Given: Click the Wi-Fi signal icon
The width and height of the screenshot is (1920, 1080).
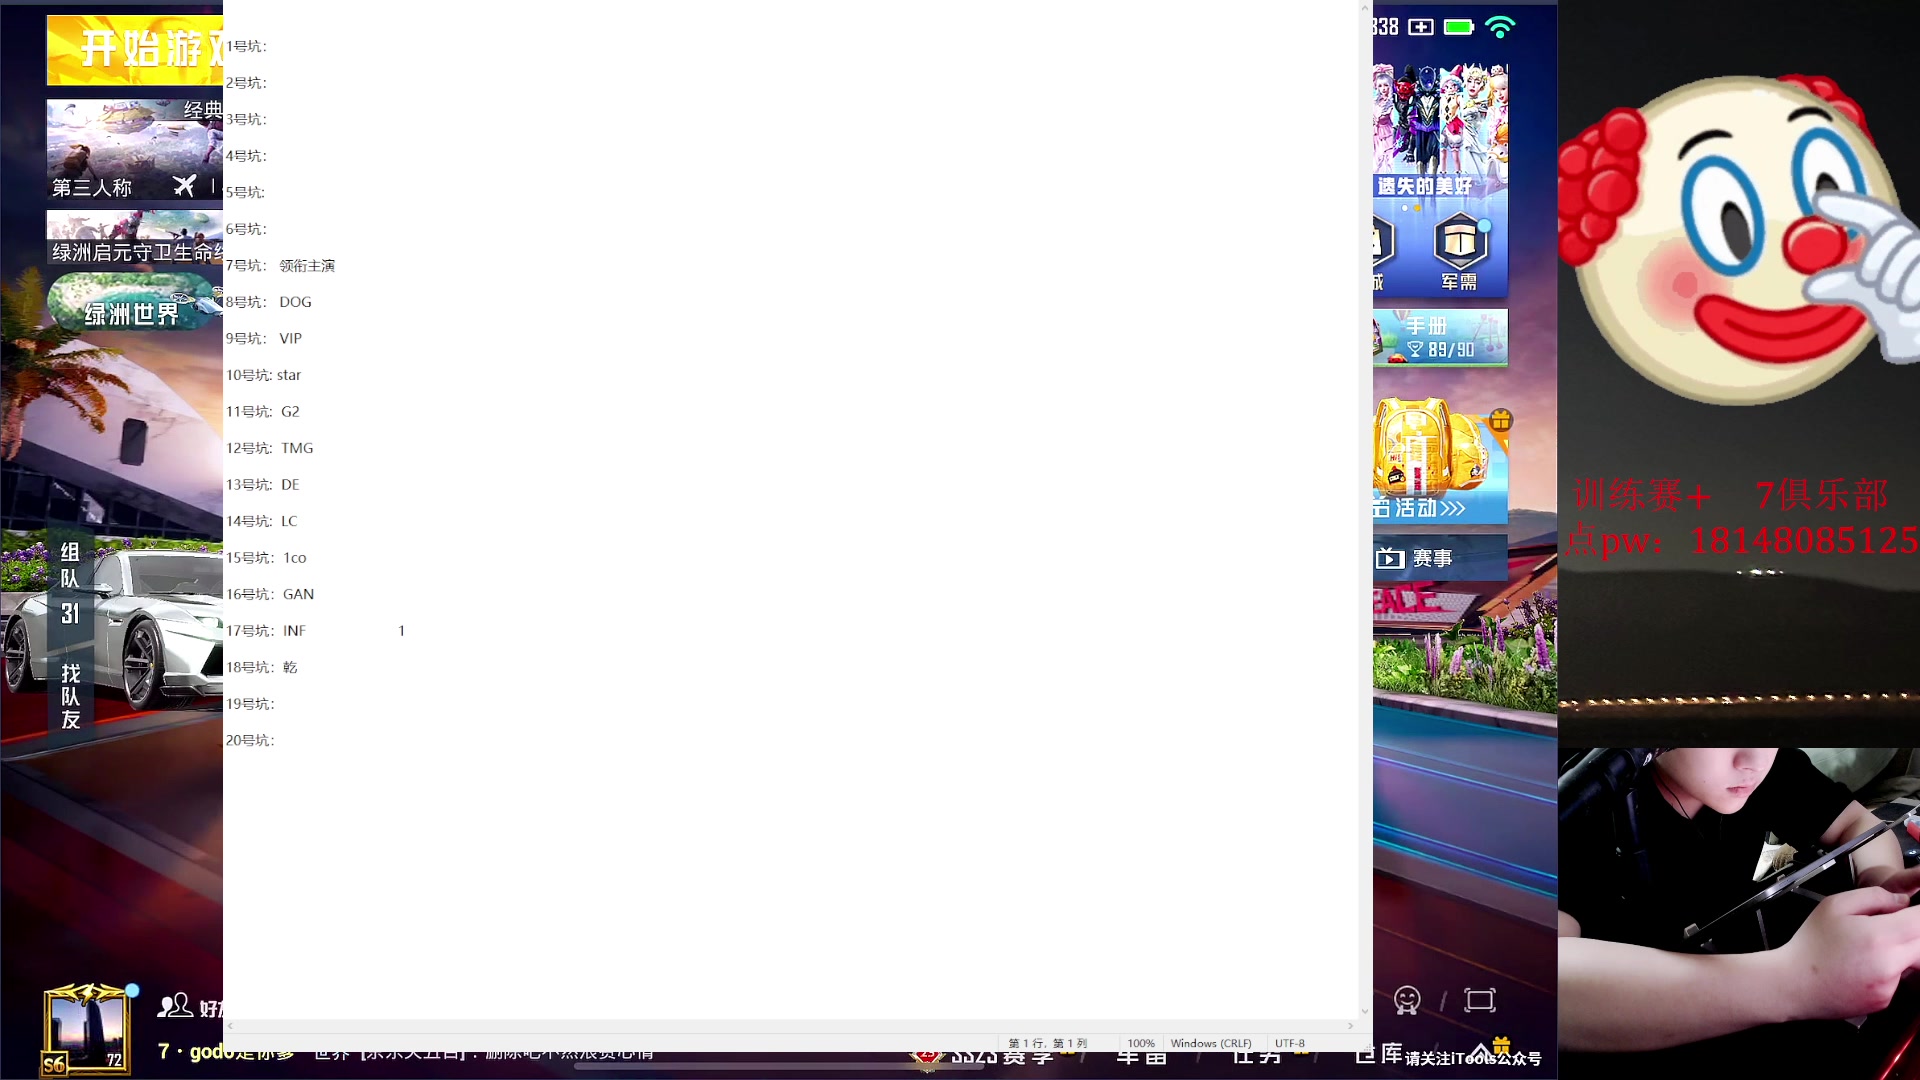Looking at the screenshot, I should click(x=1500, y=27).
